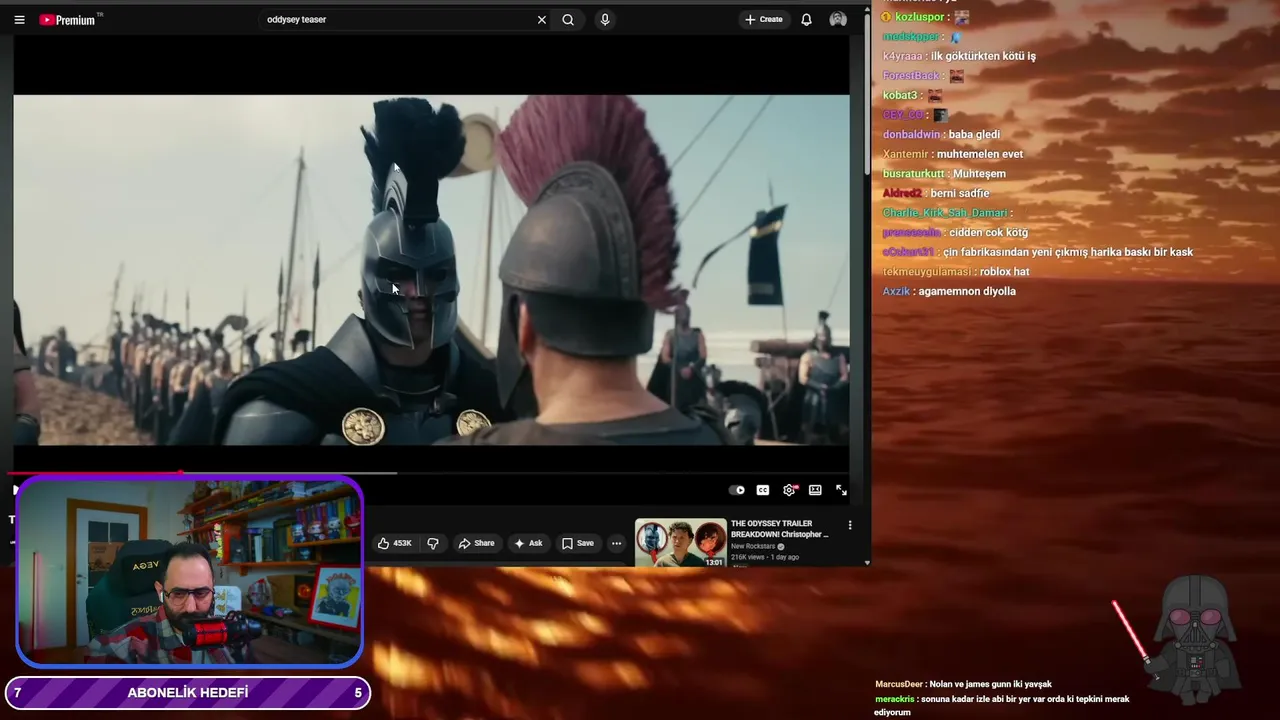Screen dimensions: 1280x720
Task: Open more actions ellipsis under video
Action: [x=616, y=543]
